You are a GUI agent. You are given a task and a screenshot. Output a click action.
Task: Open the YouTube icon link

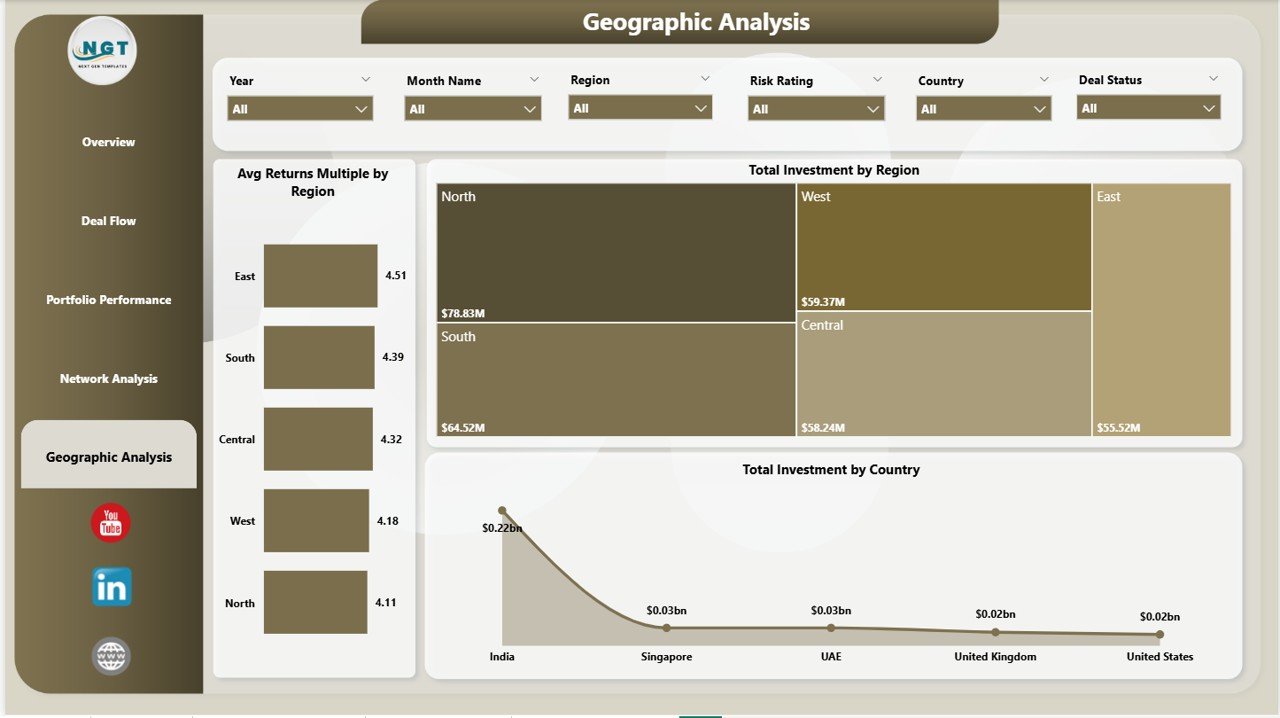tap(111, 523)
